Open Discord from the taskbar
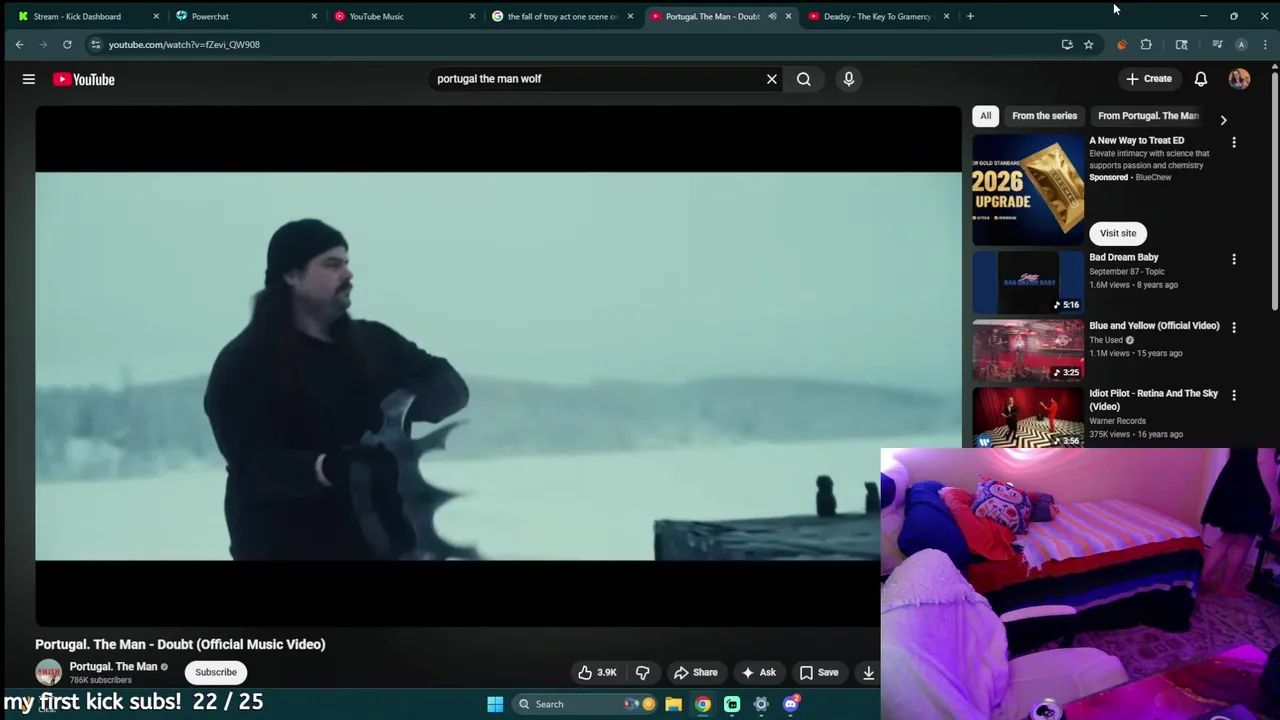 791,704
